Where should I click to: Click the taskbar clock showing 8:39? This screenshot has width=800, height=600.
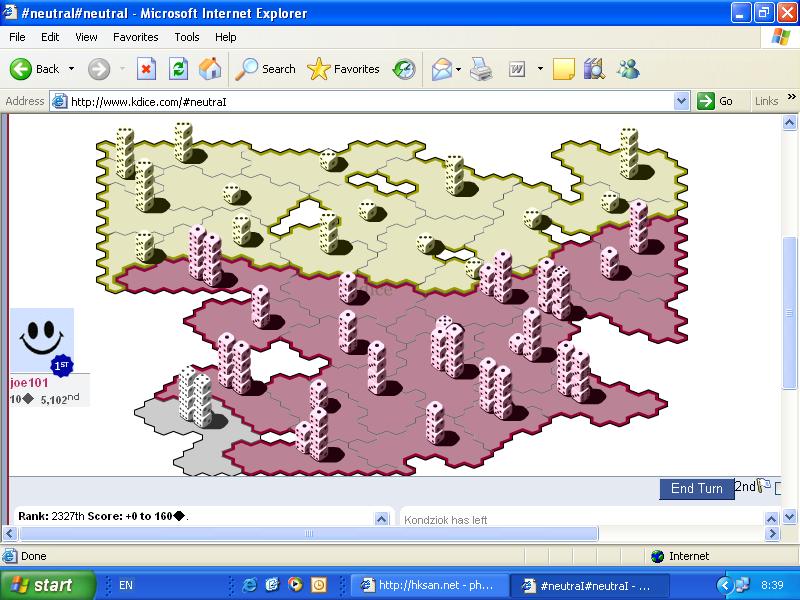[x=772, y=585]
